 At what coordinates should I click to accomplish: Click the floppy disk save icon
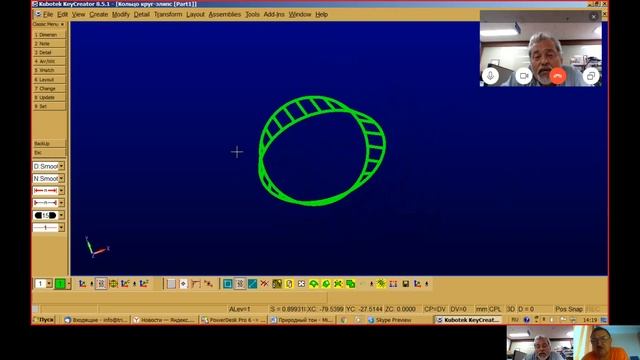tap(405, 284)
